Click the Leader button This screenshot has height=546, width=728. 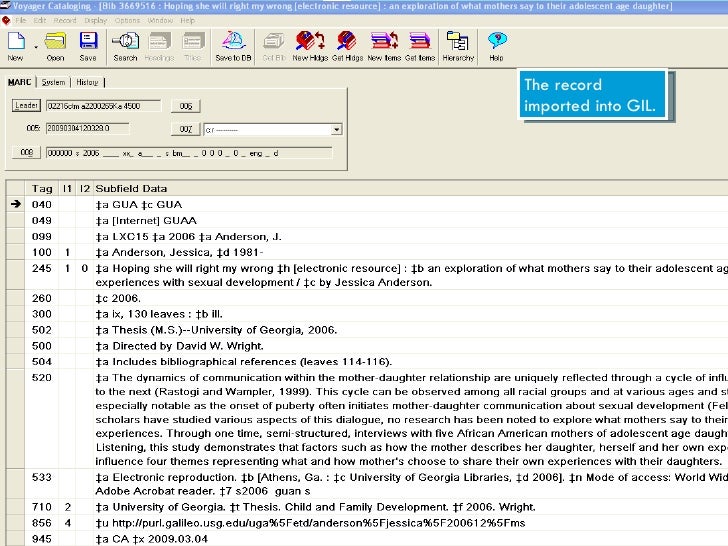click(26, 105)
